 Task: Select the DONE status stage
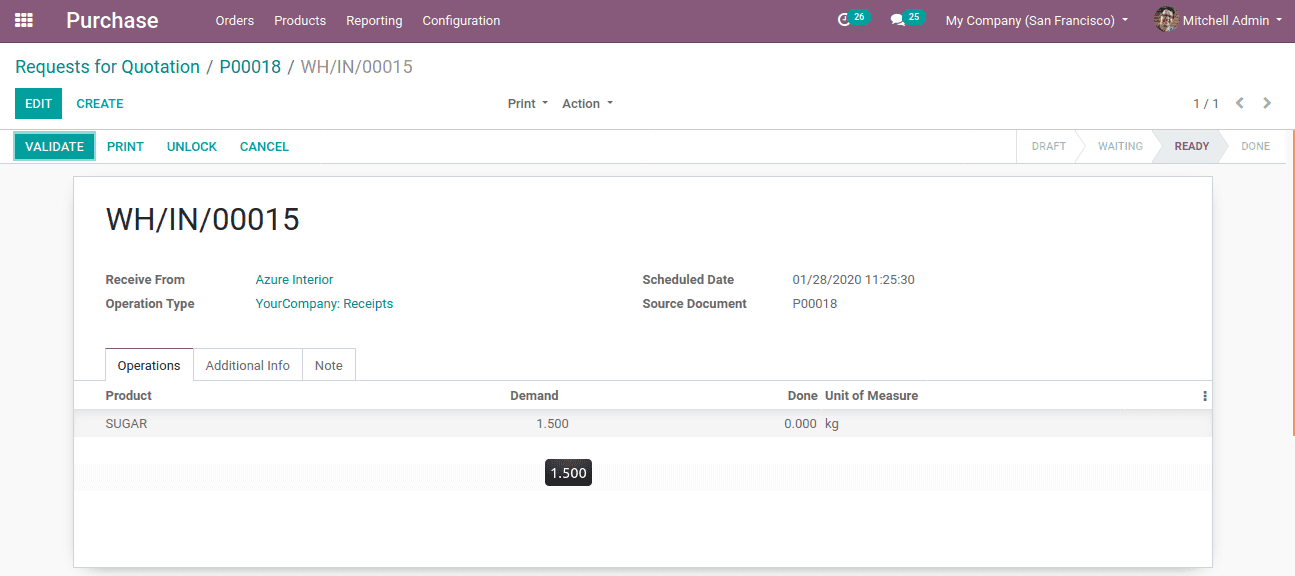point(1255,146)
